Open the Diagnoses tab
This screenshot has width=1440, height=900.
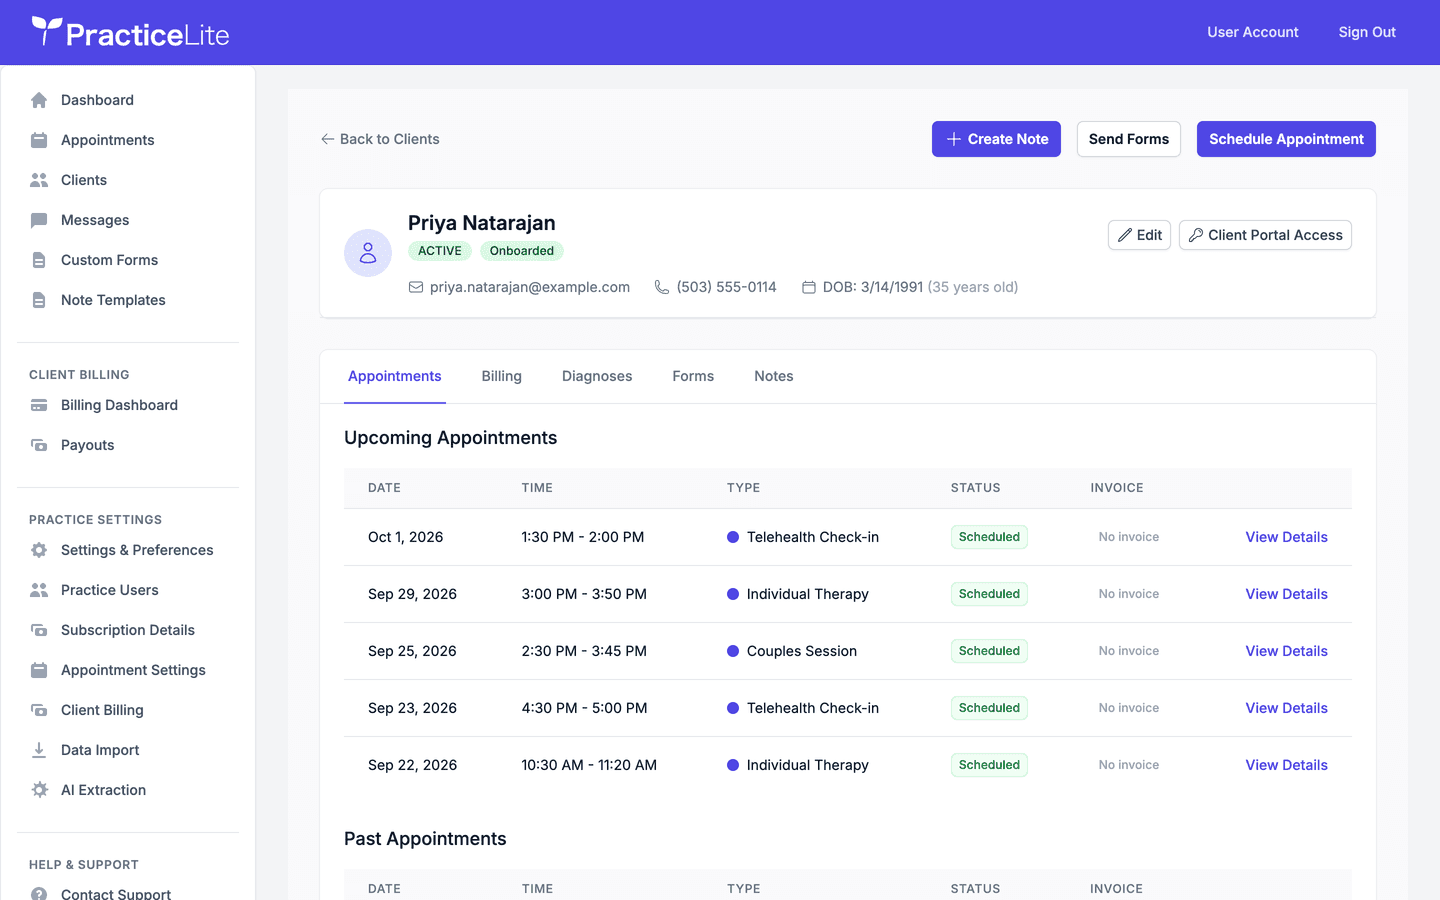click(x=597, y=376)
